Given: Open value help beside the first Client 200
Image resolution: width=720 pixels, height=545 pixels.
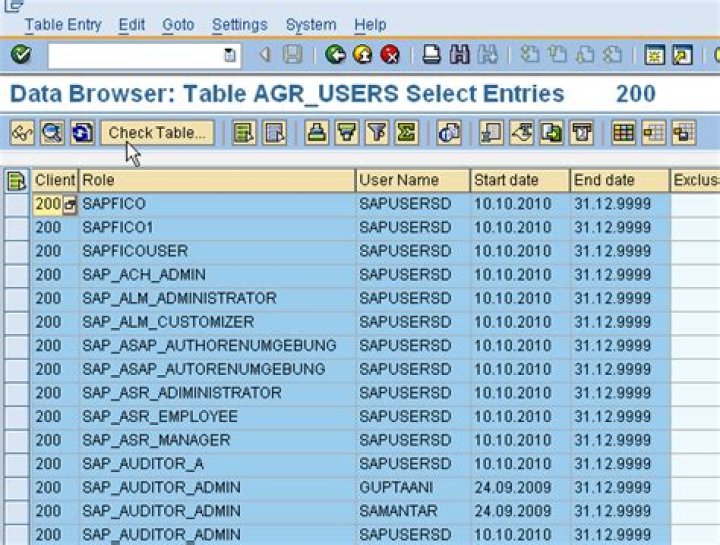Looking at the screenshot, I should 69,204.
